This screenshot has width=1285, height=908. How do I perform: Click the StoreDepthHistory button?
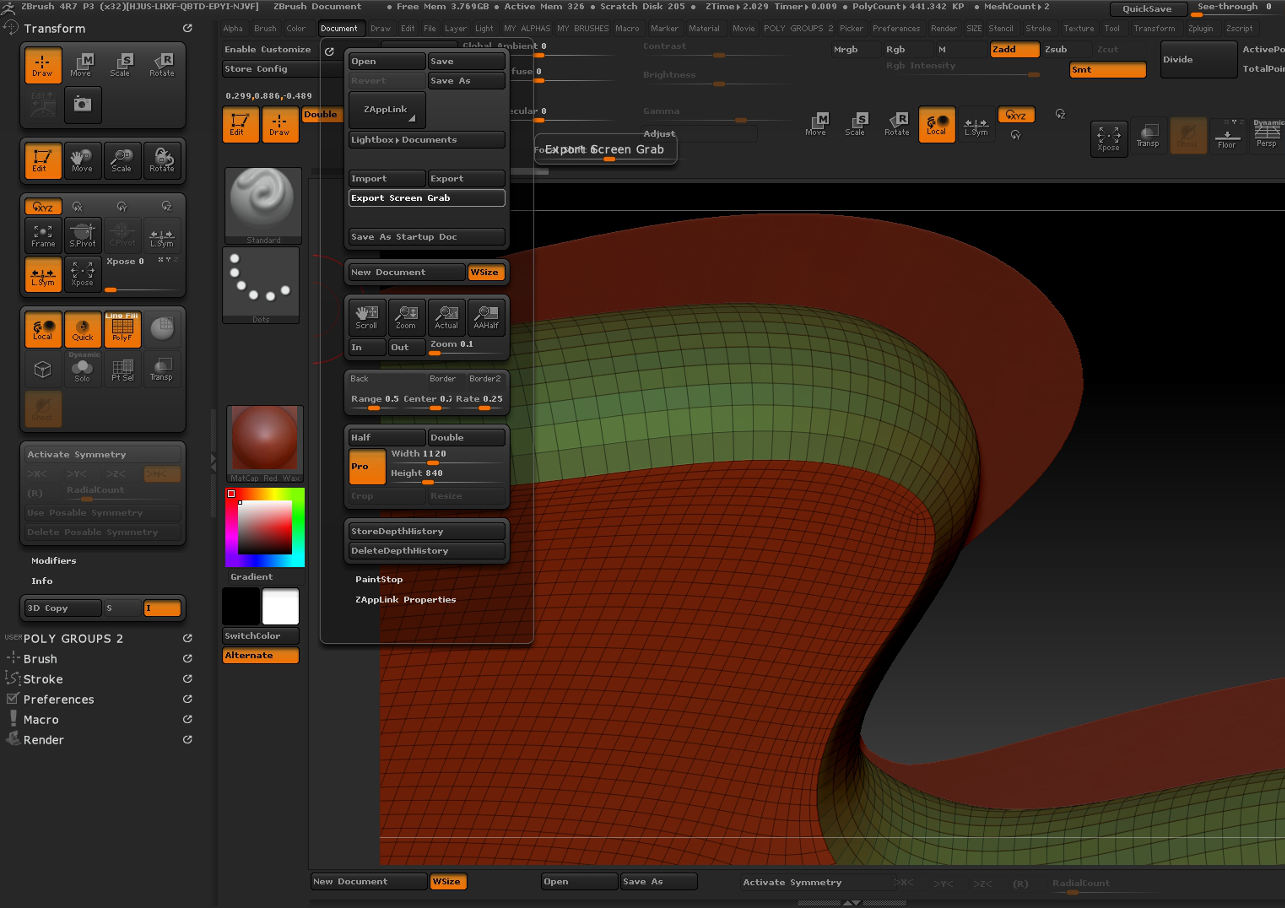(x=427, y=531)
